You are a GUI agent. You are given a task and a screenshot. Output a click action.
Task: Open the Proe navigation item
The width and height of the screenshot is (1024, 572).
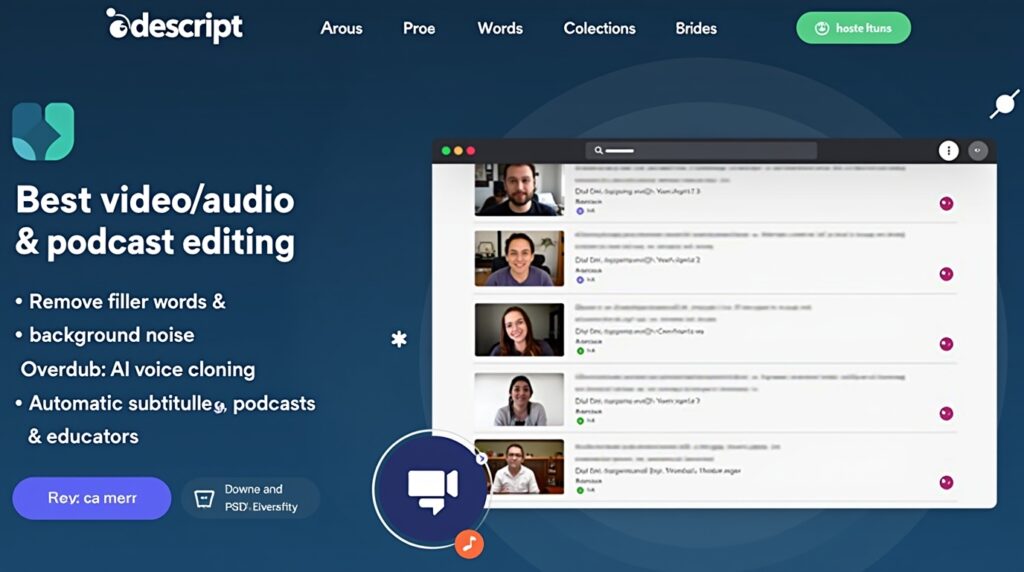419,28
